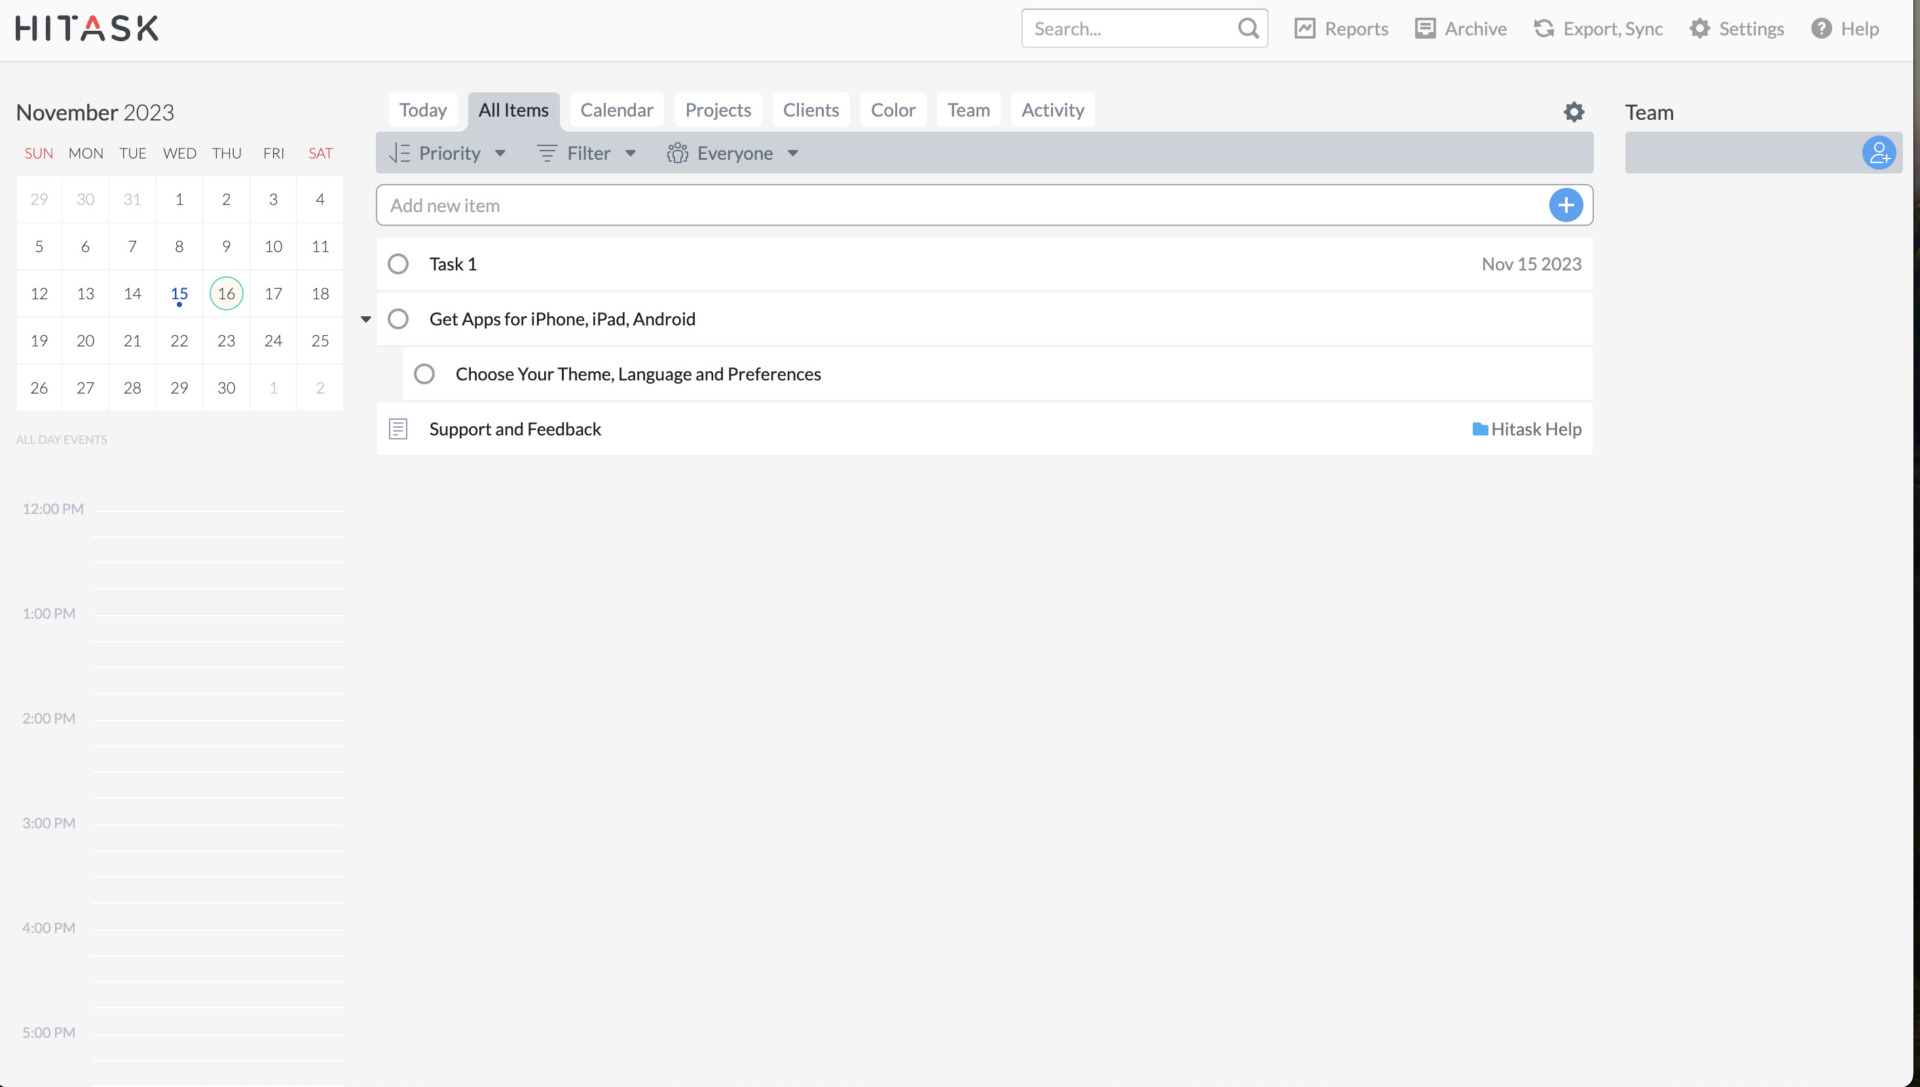
Task: Click the Hitask Help folder icon
Action: coord(1480,428)
